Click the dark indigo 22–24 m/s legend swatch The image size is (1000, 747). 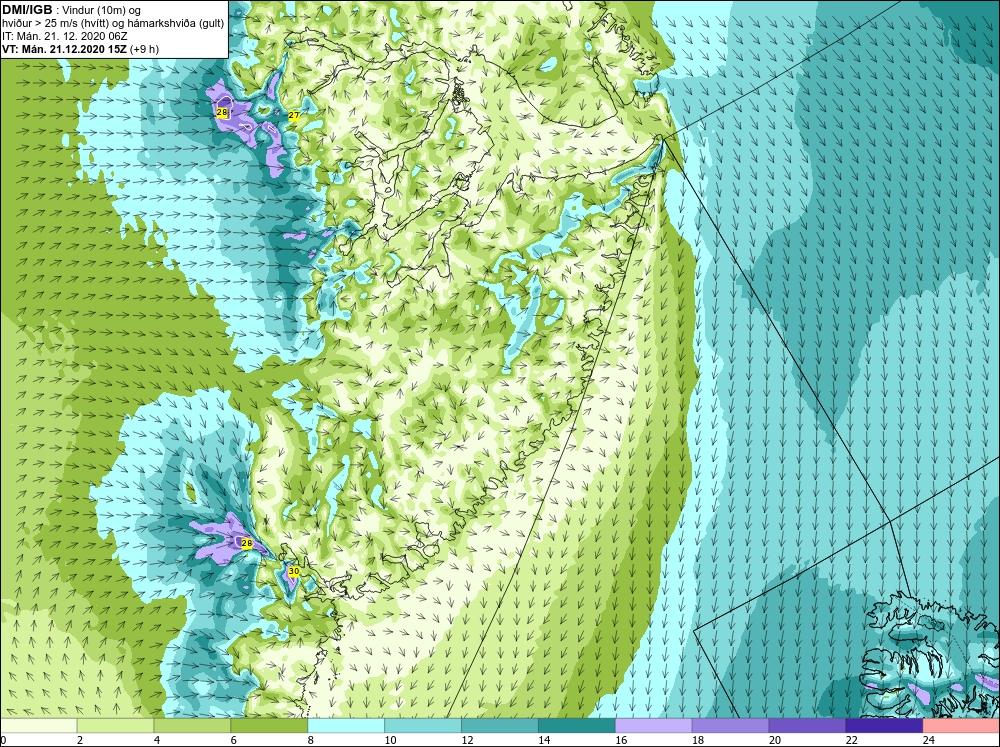[x=884, y=726]
